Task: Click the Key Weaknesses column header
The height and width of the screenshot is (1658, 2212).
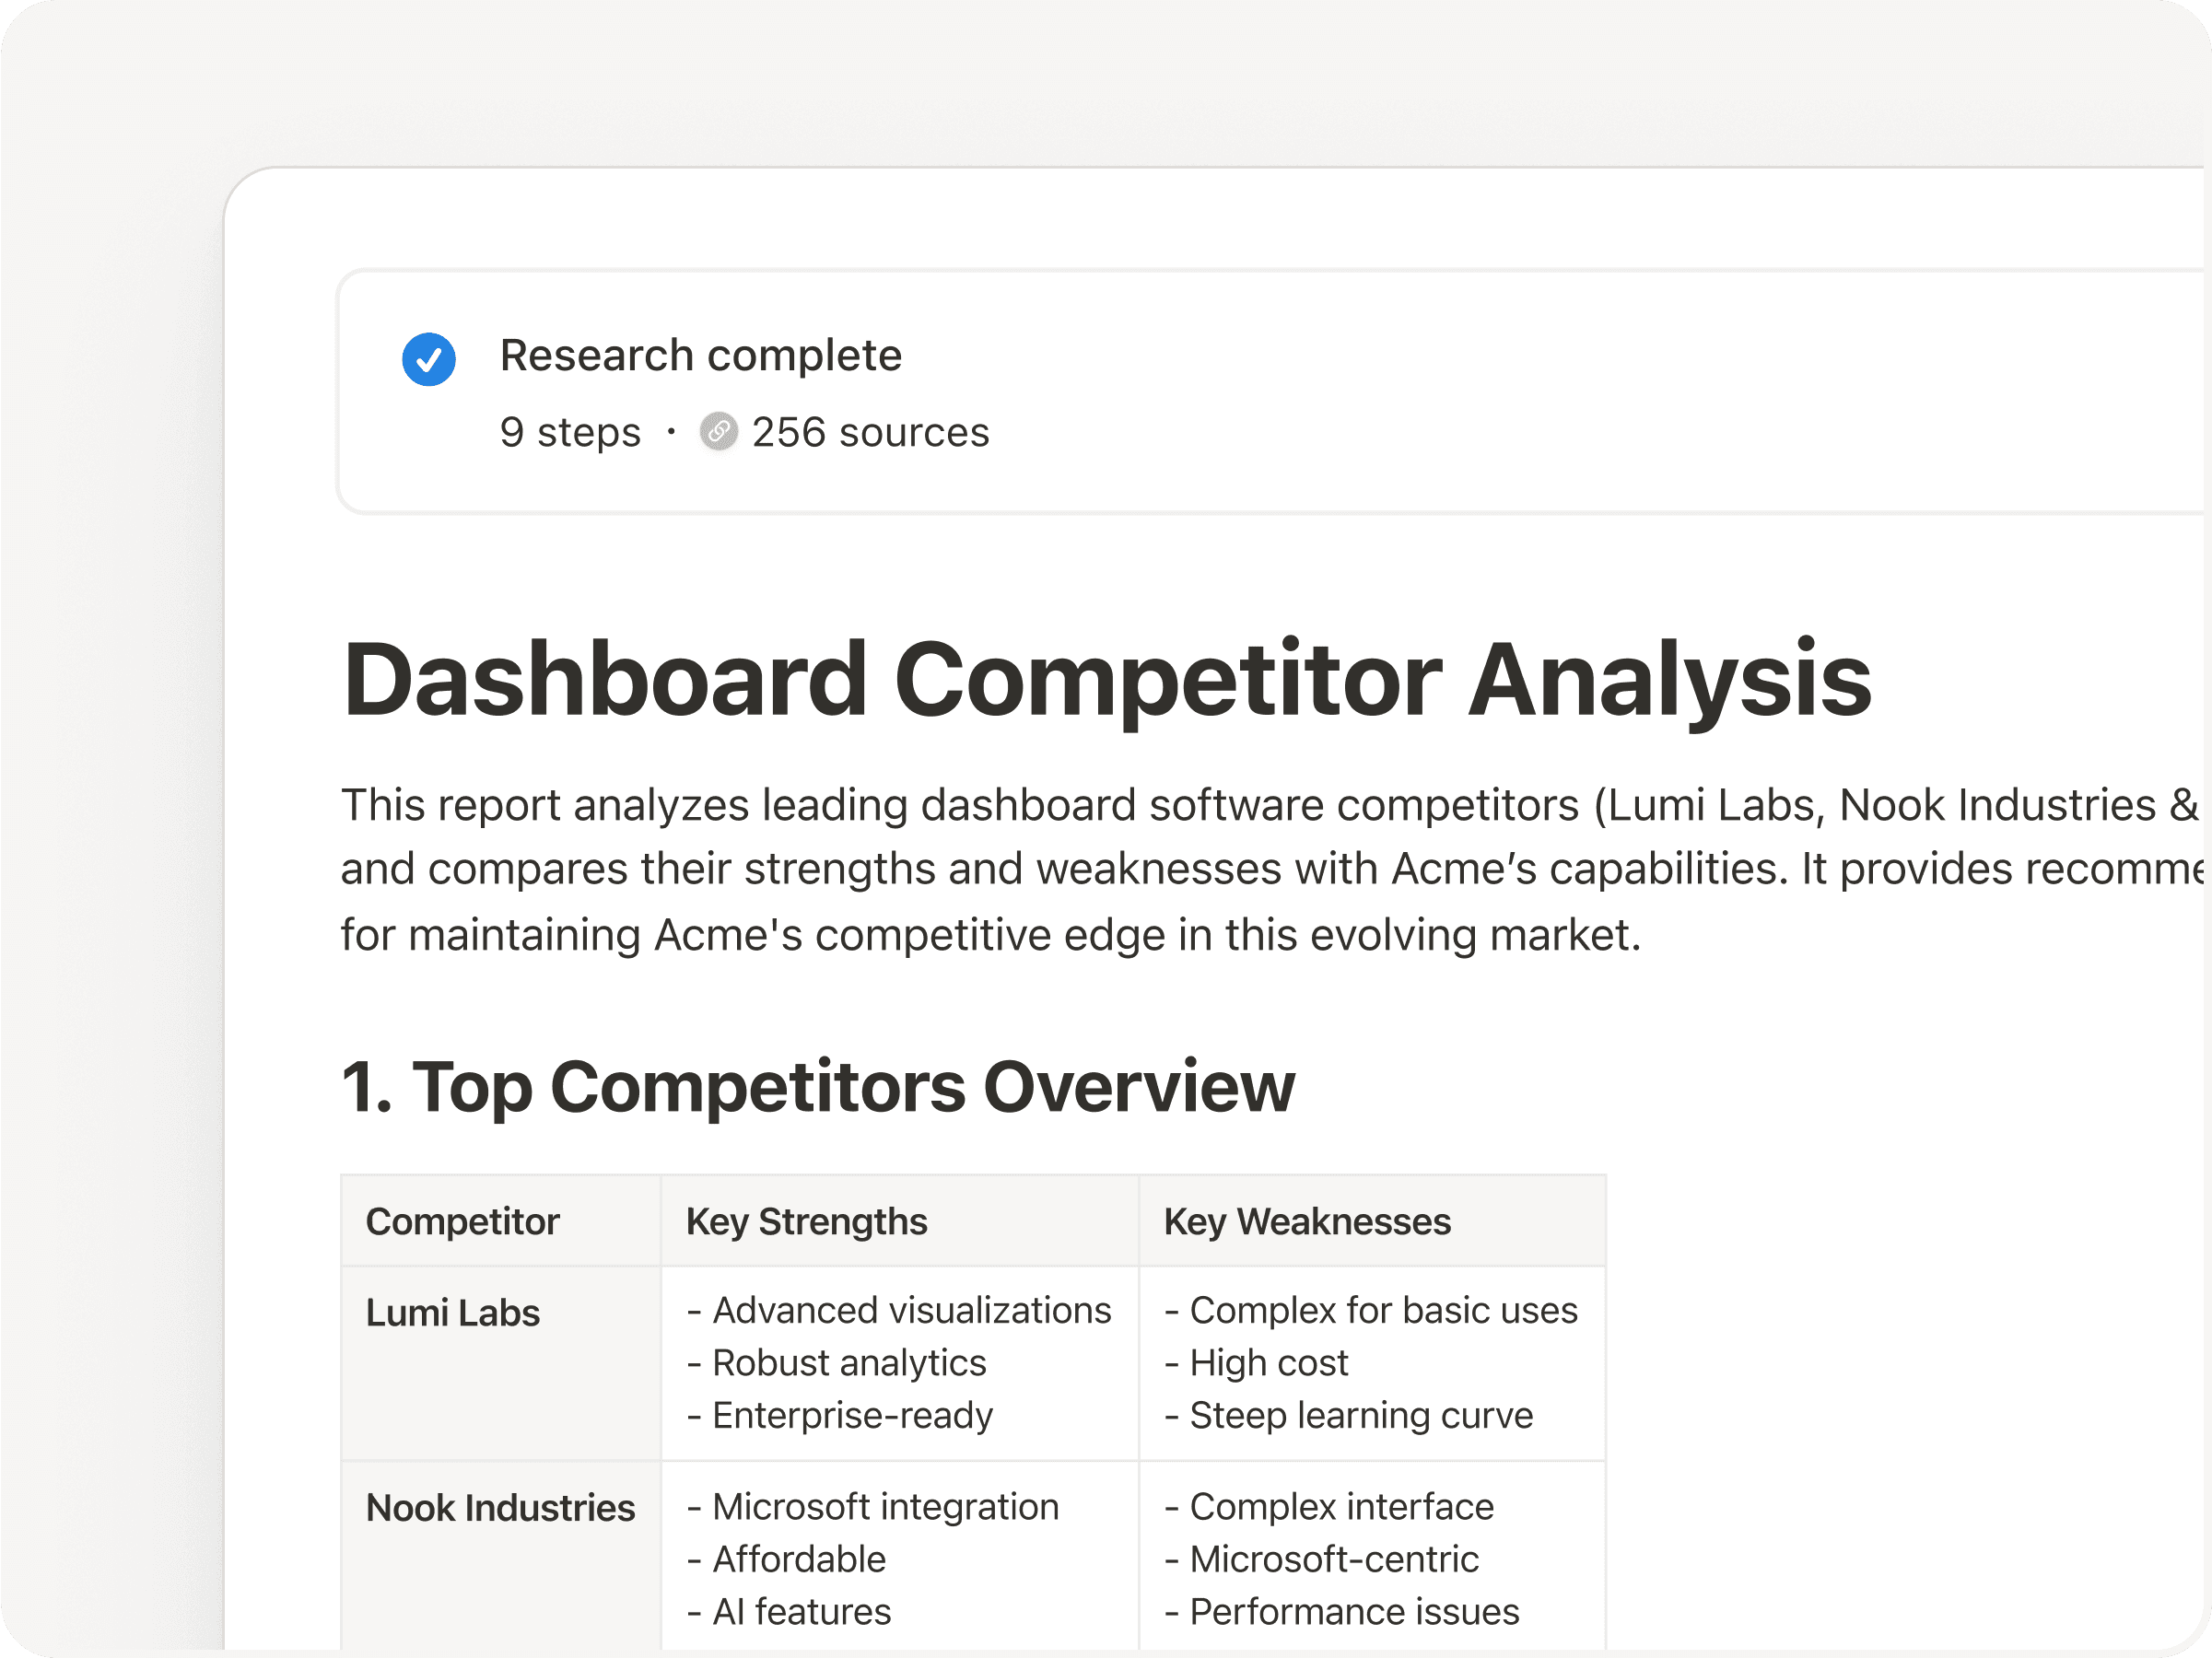Action: [x=1306, y=1221]
